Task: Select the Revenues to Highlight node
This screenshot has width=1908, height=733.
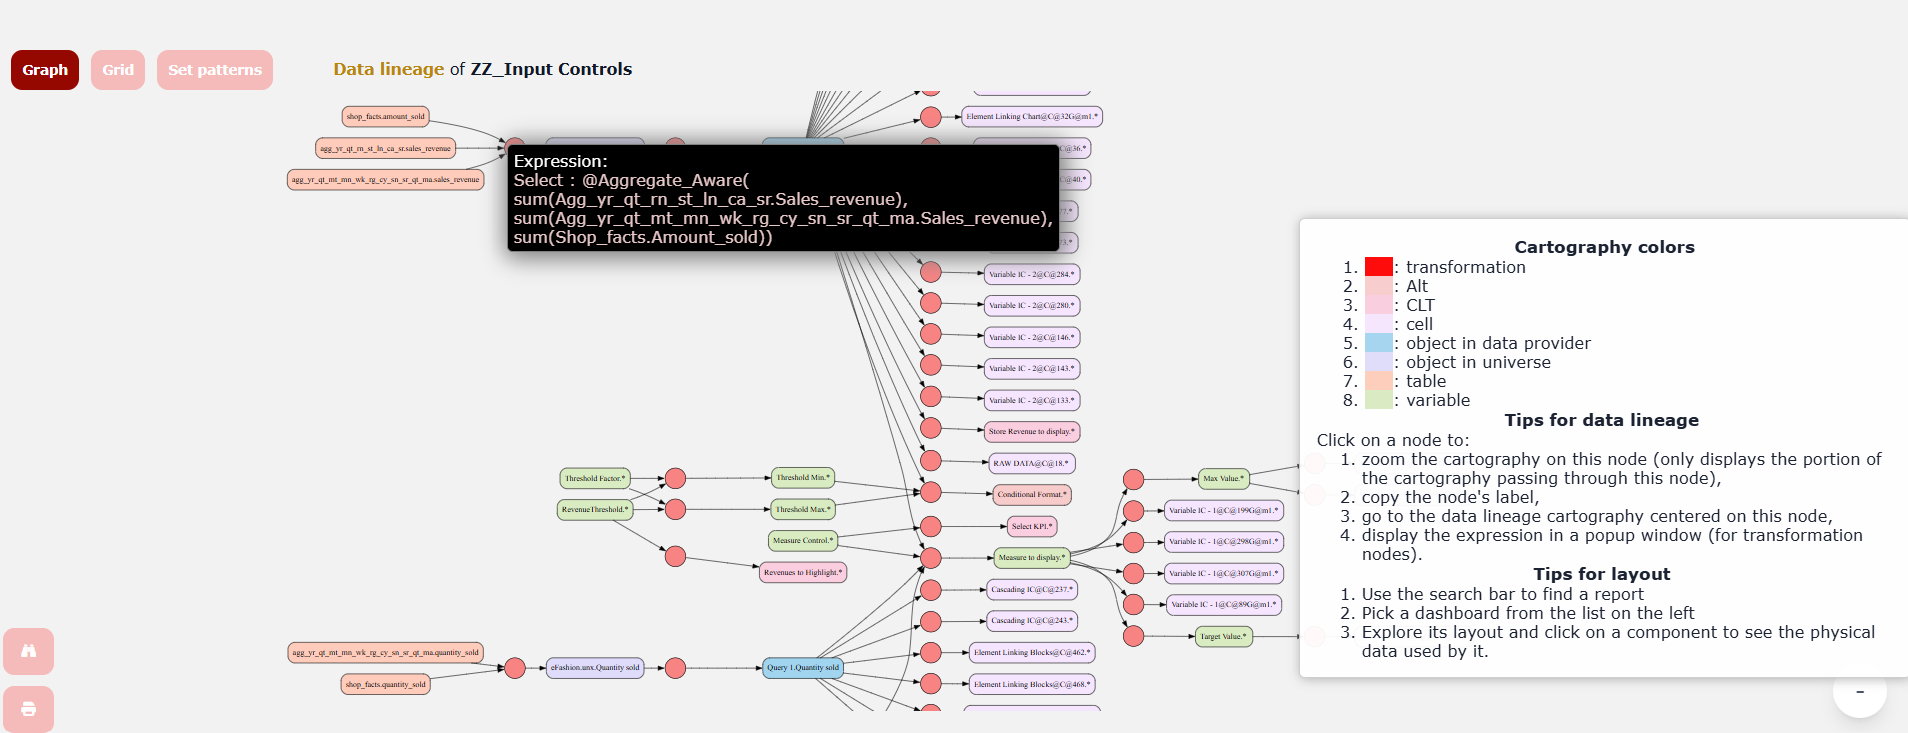Action: click(x=803, y=573)
